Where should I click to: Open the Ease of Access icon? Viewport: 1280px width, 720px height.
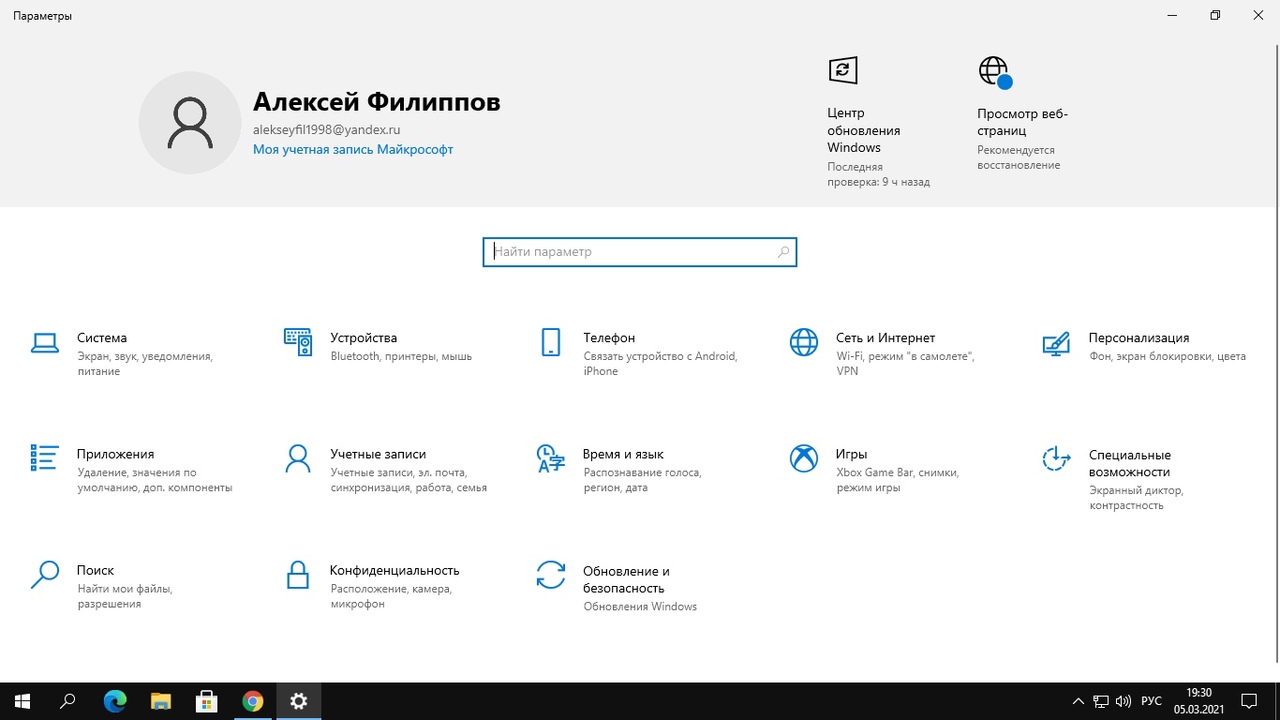point(1056,459)
